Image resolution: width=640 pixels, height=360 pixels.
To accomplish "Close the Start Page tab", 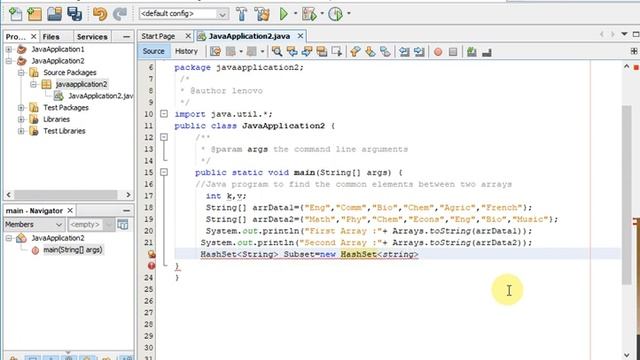I will [188, 36].
